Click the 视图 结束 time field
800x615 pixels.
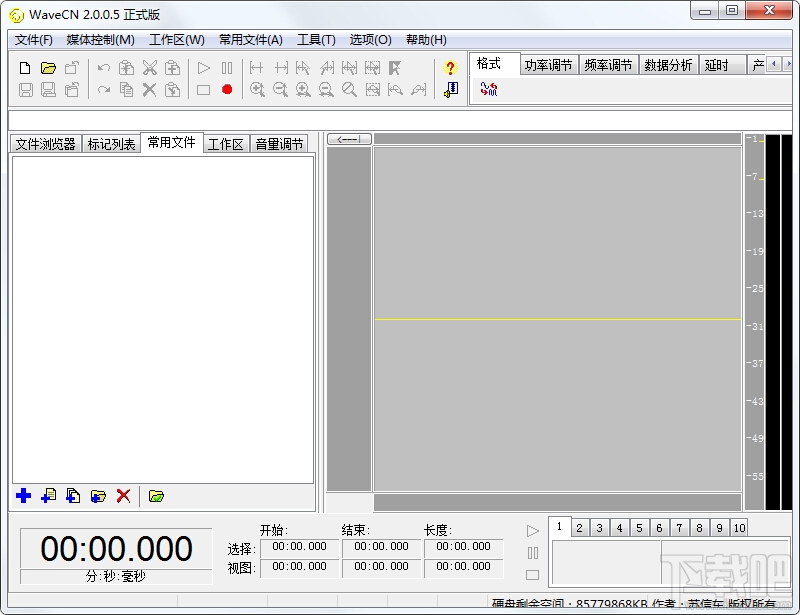381,567
